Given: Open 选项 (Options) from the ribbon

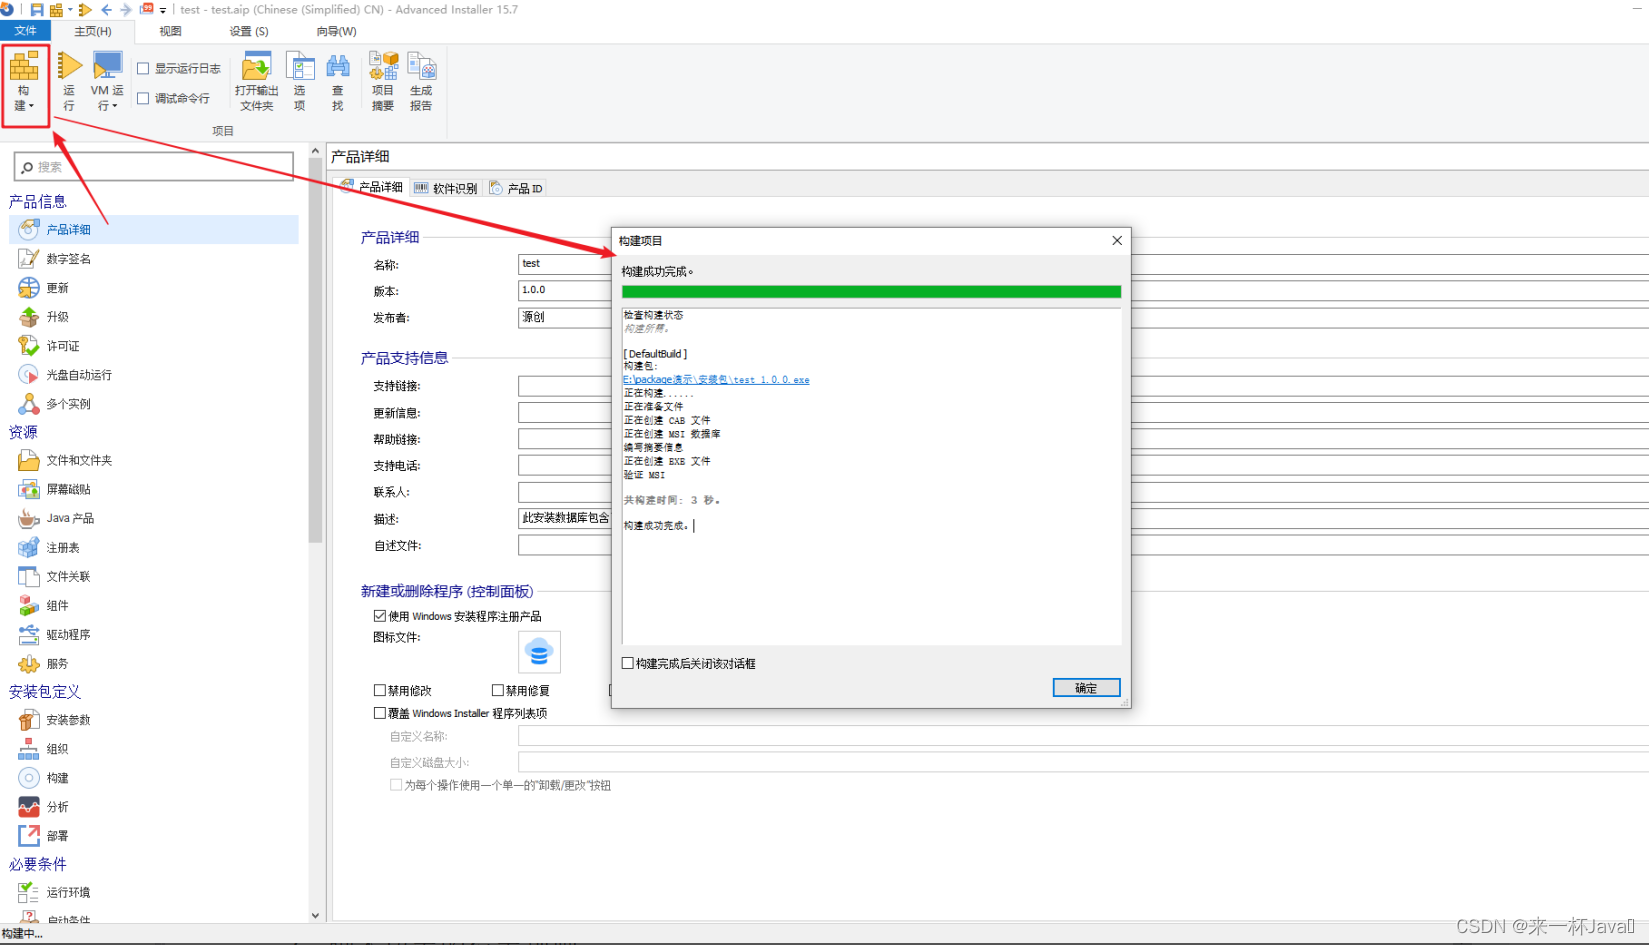Looking at the screenshot, I should pos(300,80).
